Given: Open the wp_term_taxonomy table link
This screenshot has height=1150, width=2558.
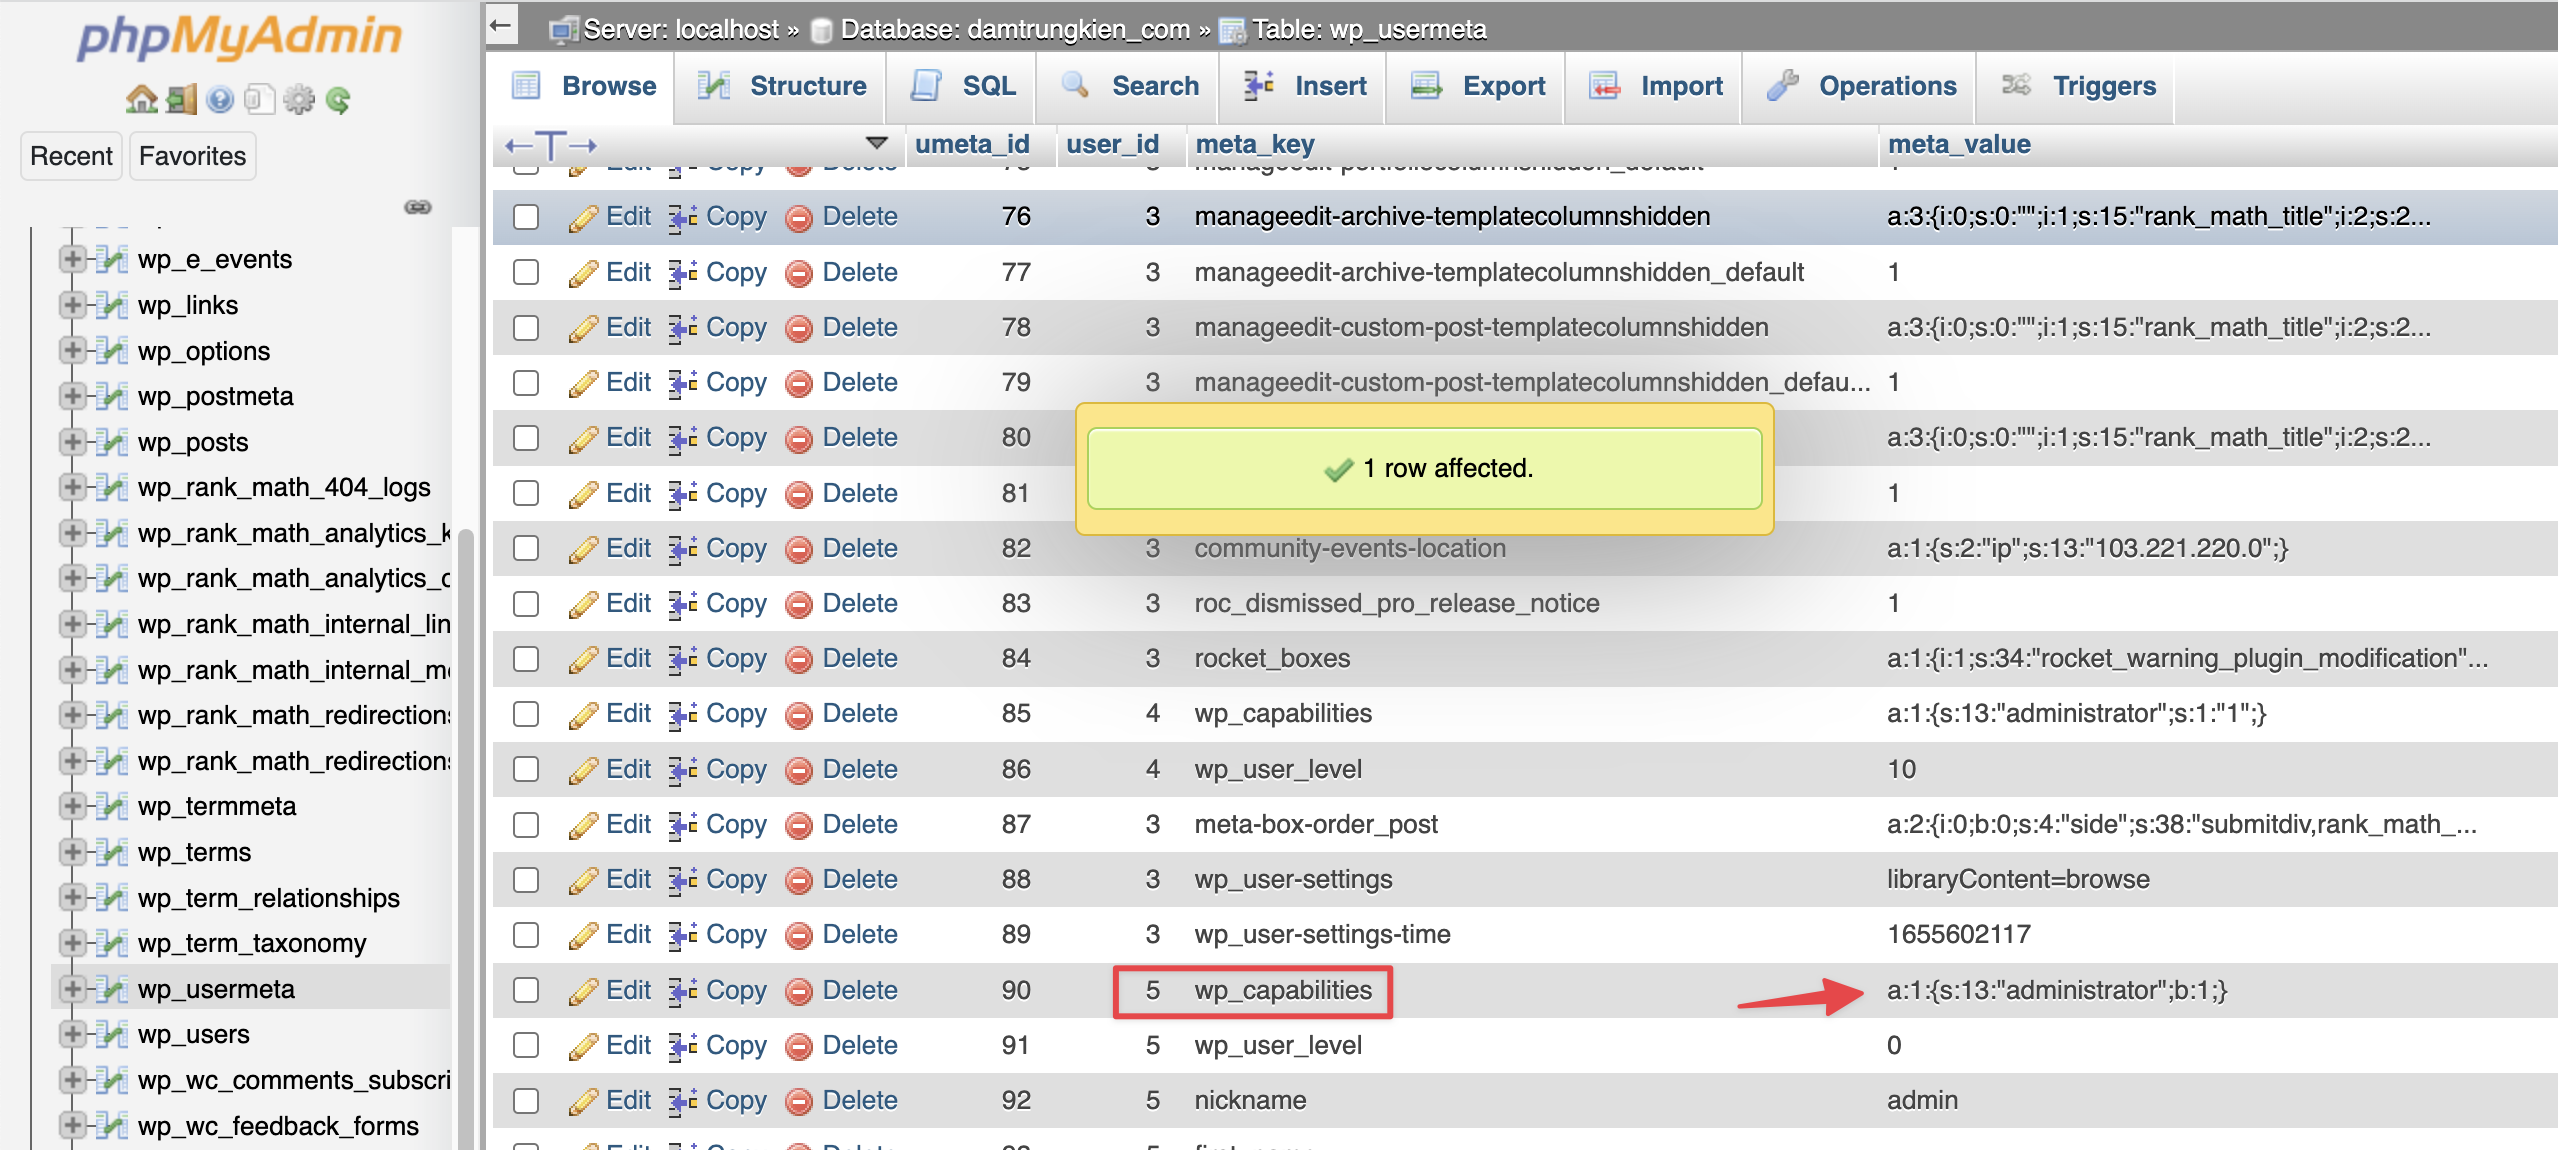Looking at the screenshot, I should tap(252, 943).
